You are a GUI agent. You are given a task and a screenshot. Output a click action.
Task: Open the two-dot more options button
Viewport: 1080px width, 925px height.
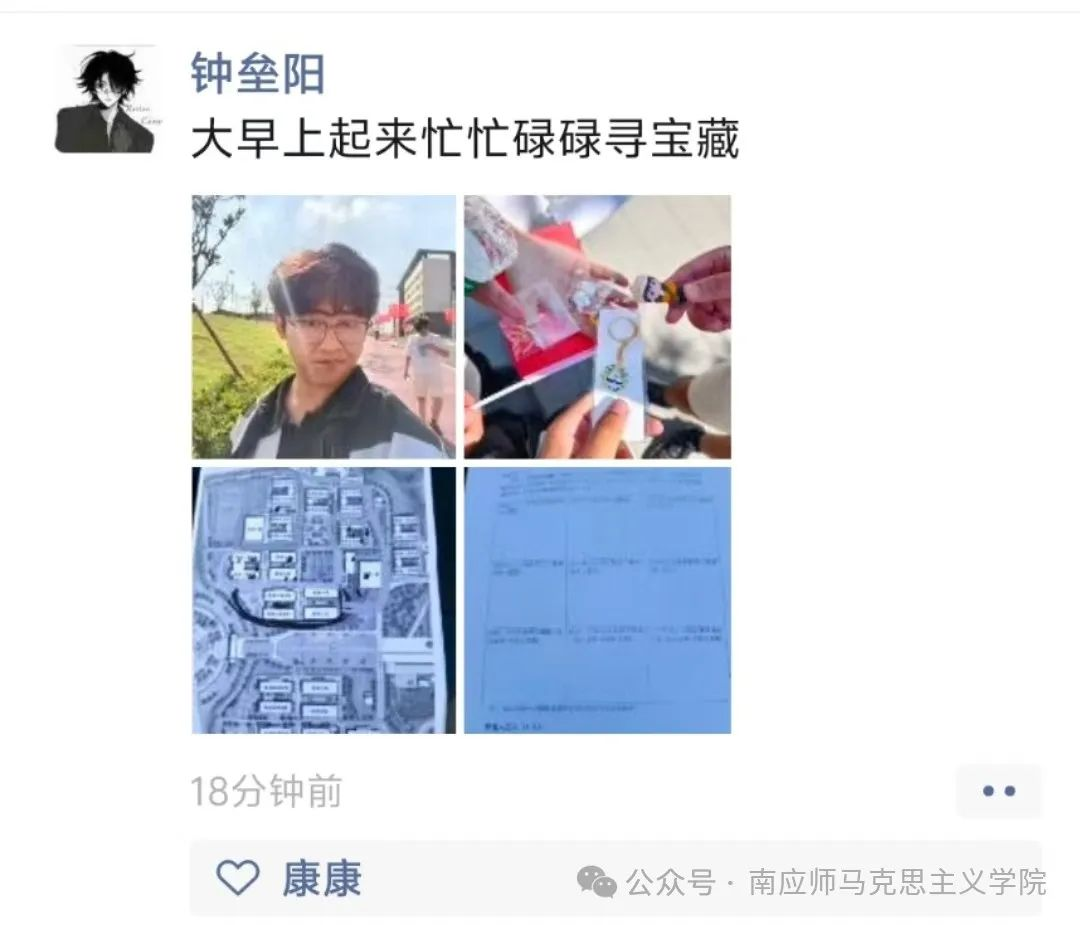point(999,791)
